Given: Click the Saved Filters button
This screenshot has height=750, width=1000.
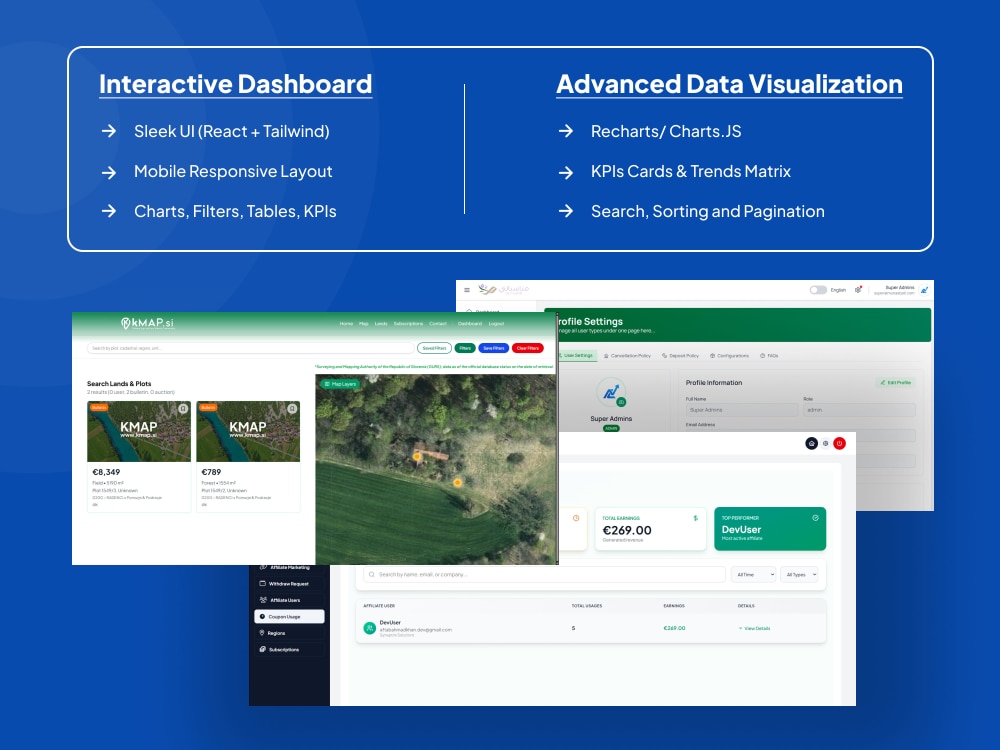Looking at the screenshot, I should 434,348.
